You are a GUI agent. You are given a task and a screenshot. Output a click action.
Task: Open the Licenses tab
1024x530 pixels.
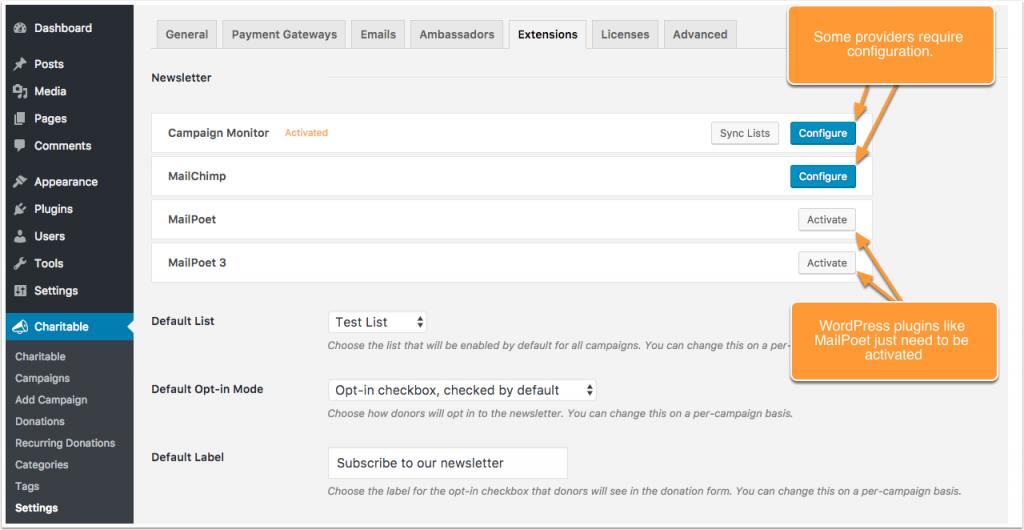[625, 35]
